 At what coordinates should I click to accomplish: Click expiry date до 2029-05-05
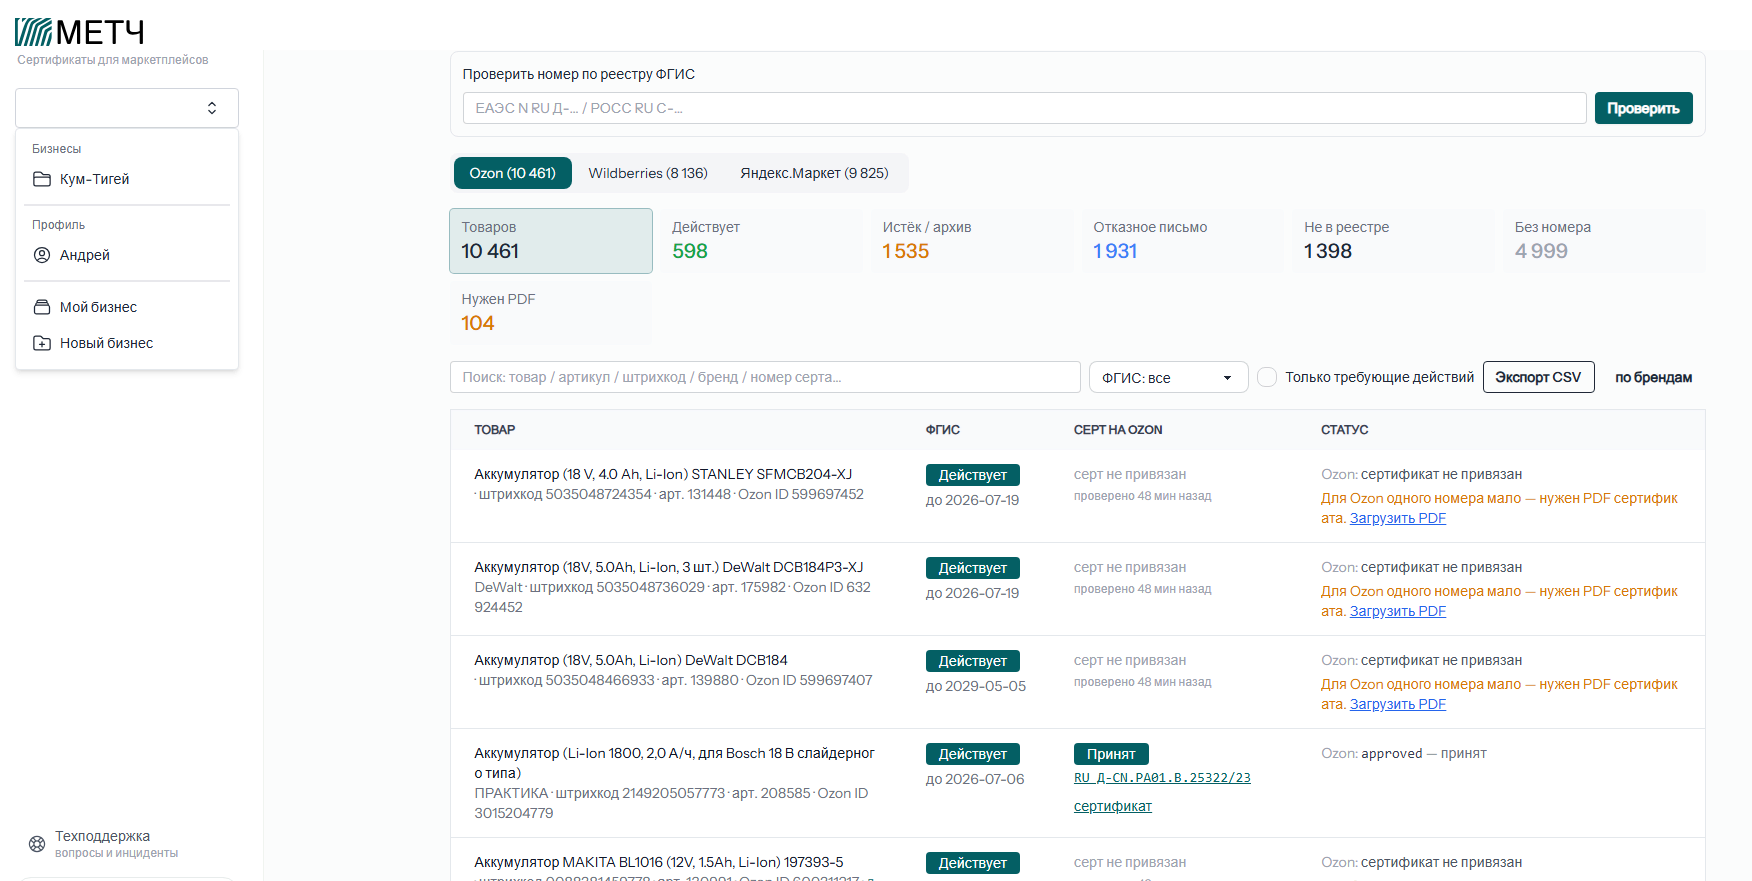976,686
